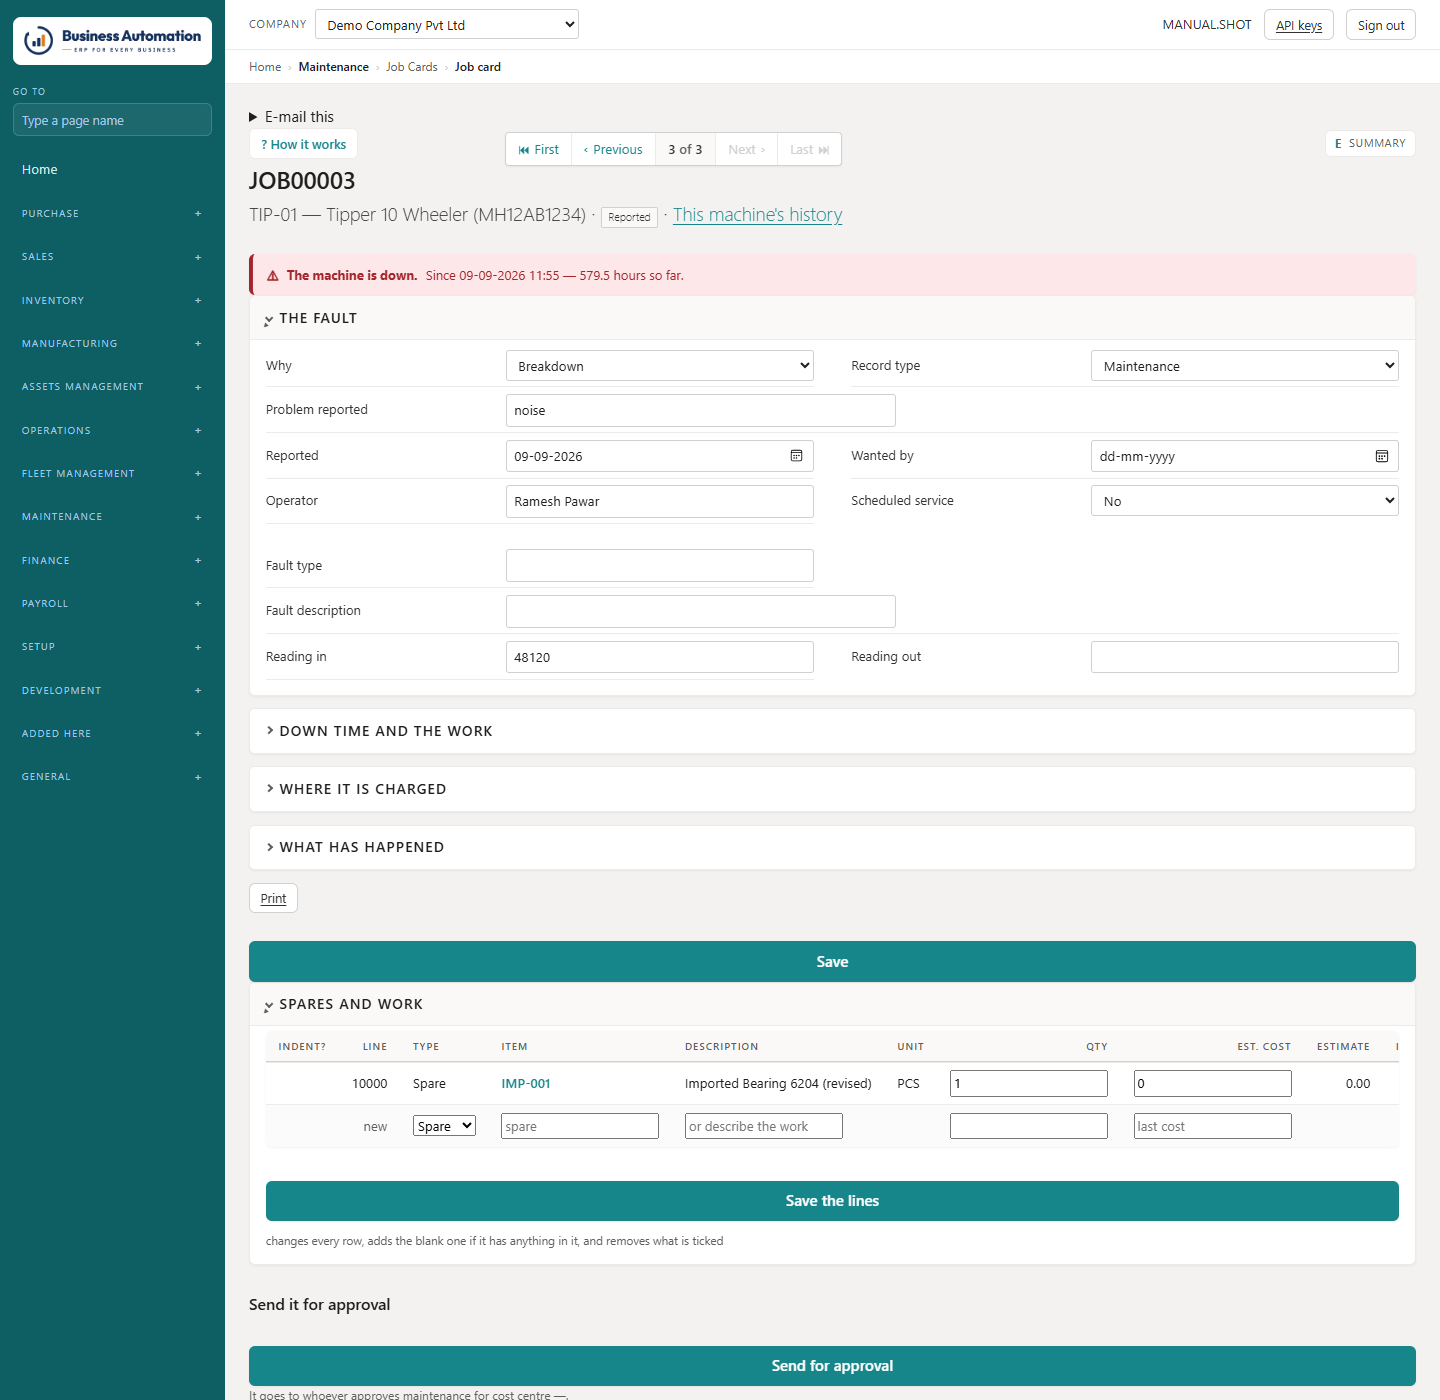Viewport: 1440px width, 1400px height.
Task: Click the Business Automation logo
Action: click(112, 41)
